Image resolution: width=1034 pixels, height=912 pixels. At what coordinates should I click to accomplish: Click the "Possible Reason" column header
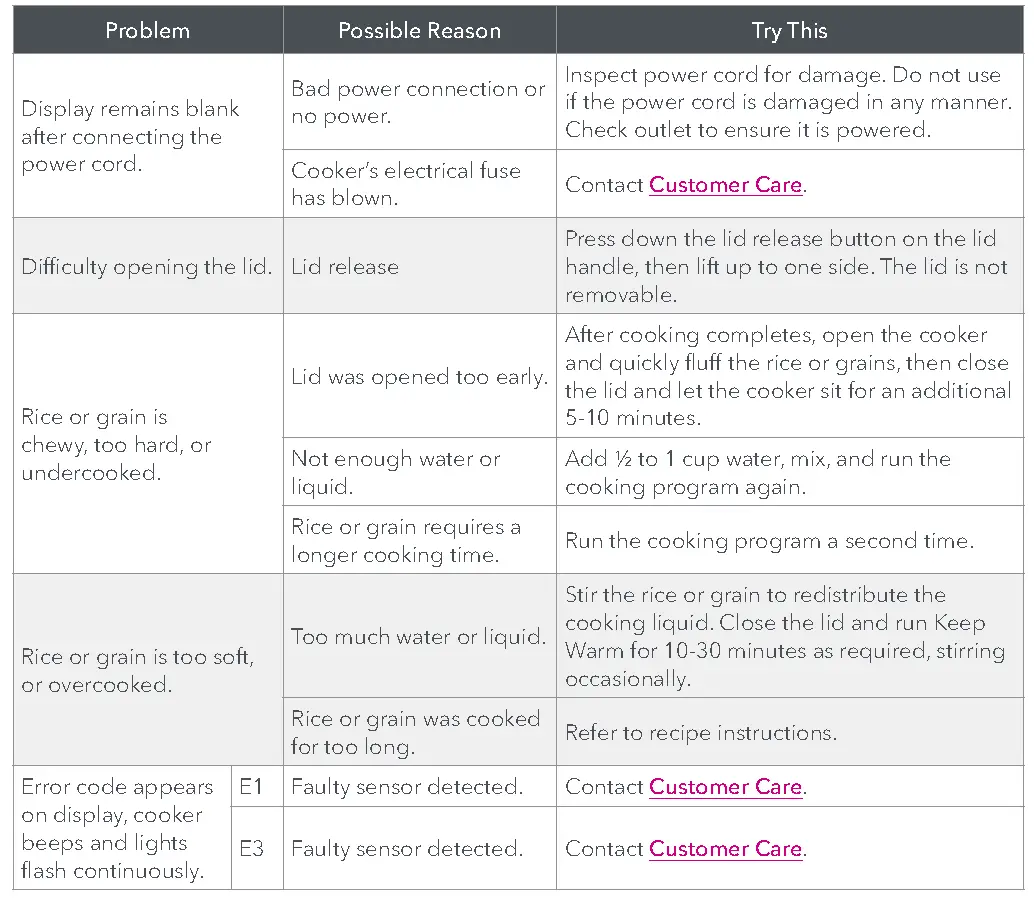419,30
